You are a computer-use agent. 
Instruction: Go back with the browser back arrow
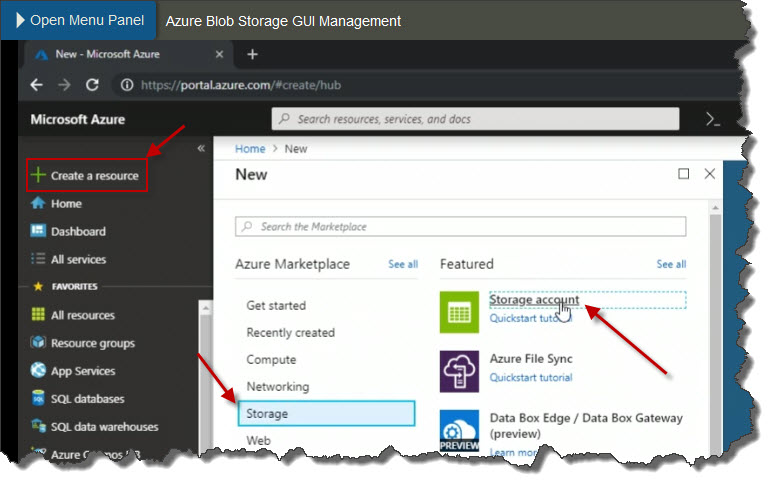click(37, 85)
